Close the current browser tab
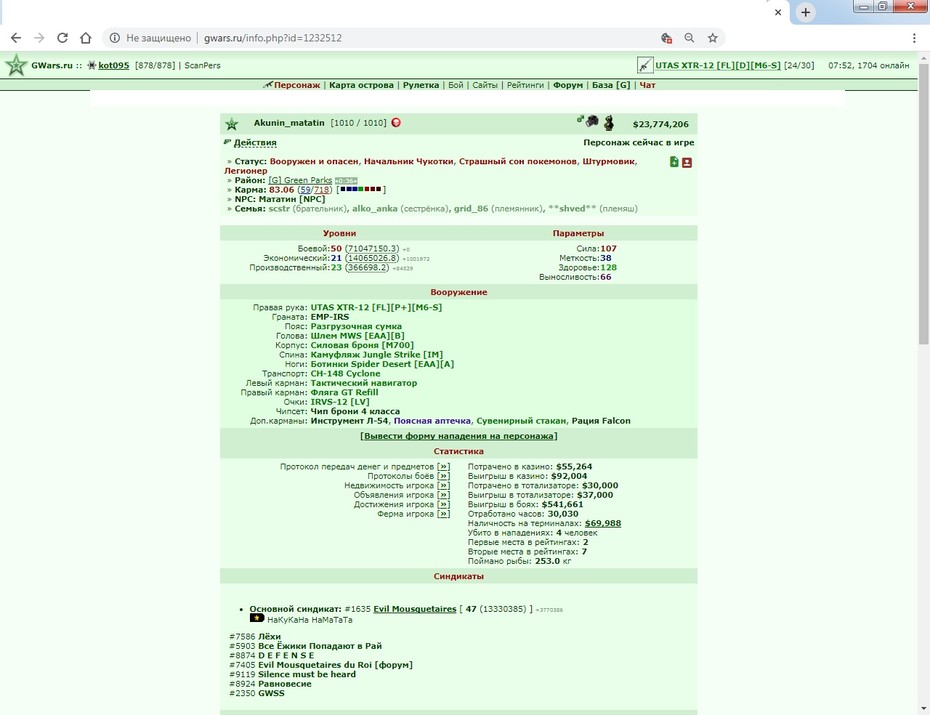 tap(778, 12)
